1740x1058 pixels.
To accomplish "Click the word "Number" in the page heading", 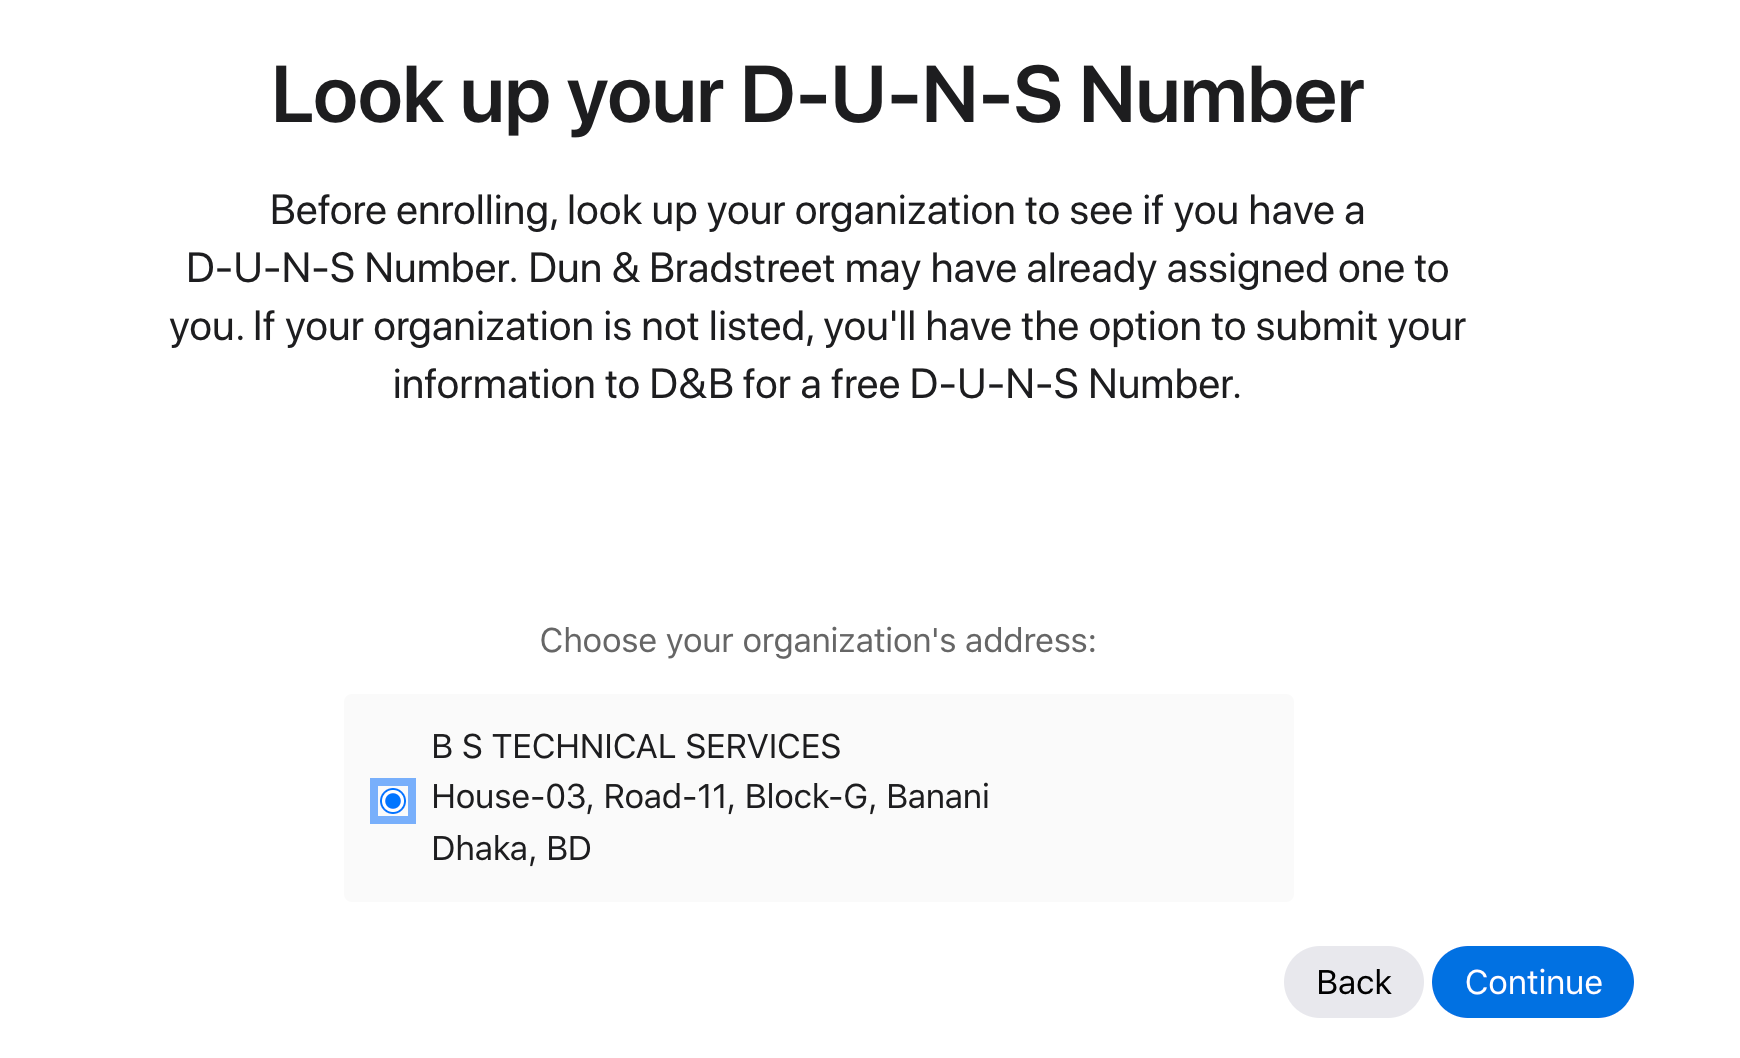I will pyautogui.click(x=1221, y=96).
